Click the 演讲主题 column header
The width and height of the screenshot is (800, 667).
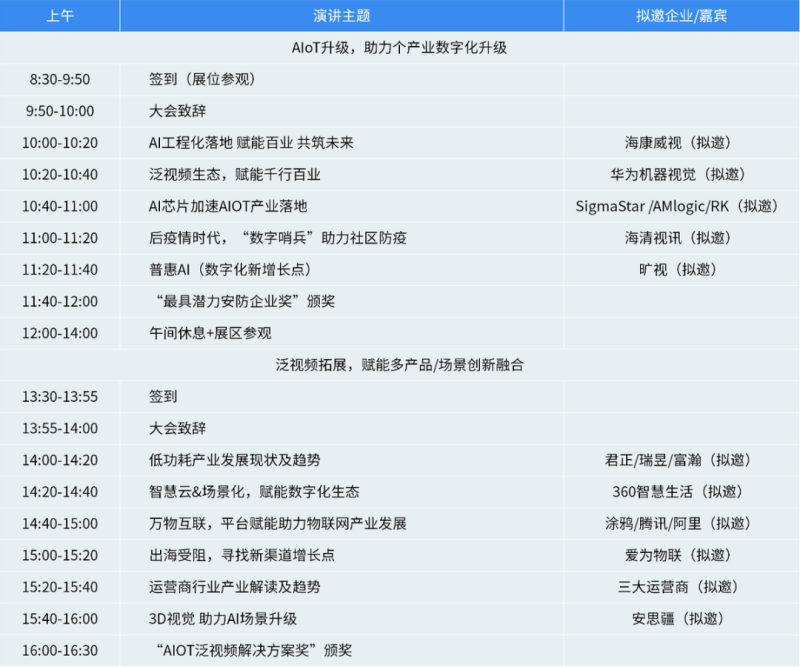pyautogui.click(x=341, y=15)
